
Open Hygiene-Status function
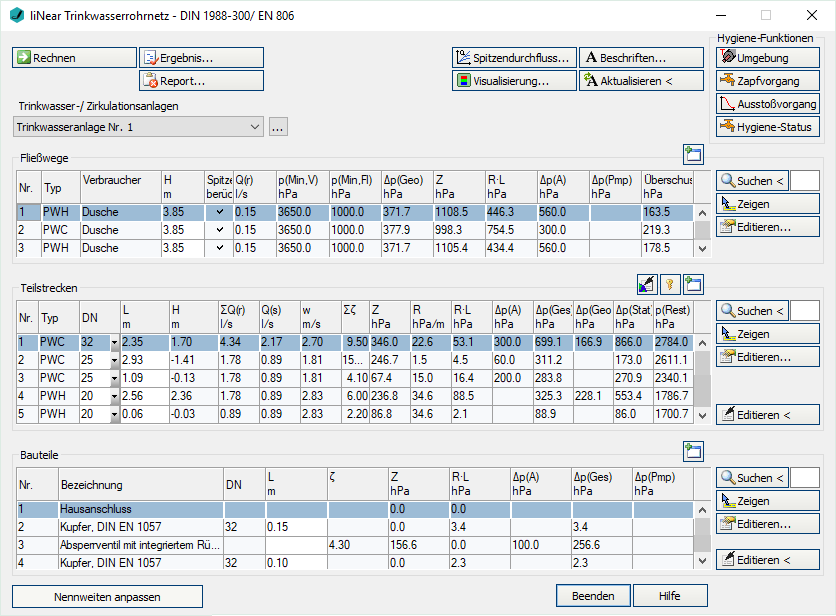[768, 126]
